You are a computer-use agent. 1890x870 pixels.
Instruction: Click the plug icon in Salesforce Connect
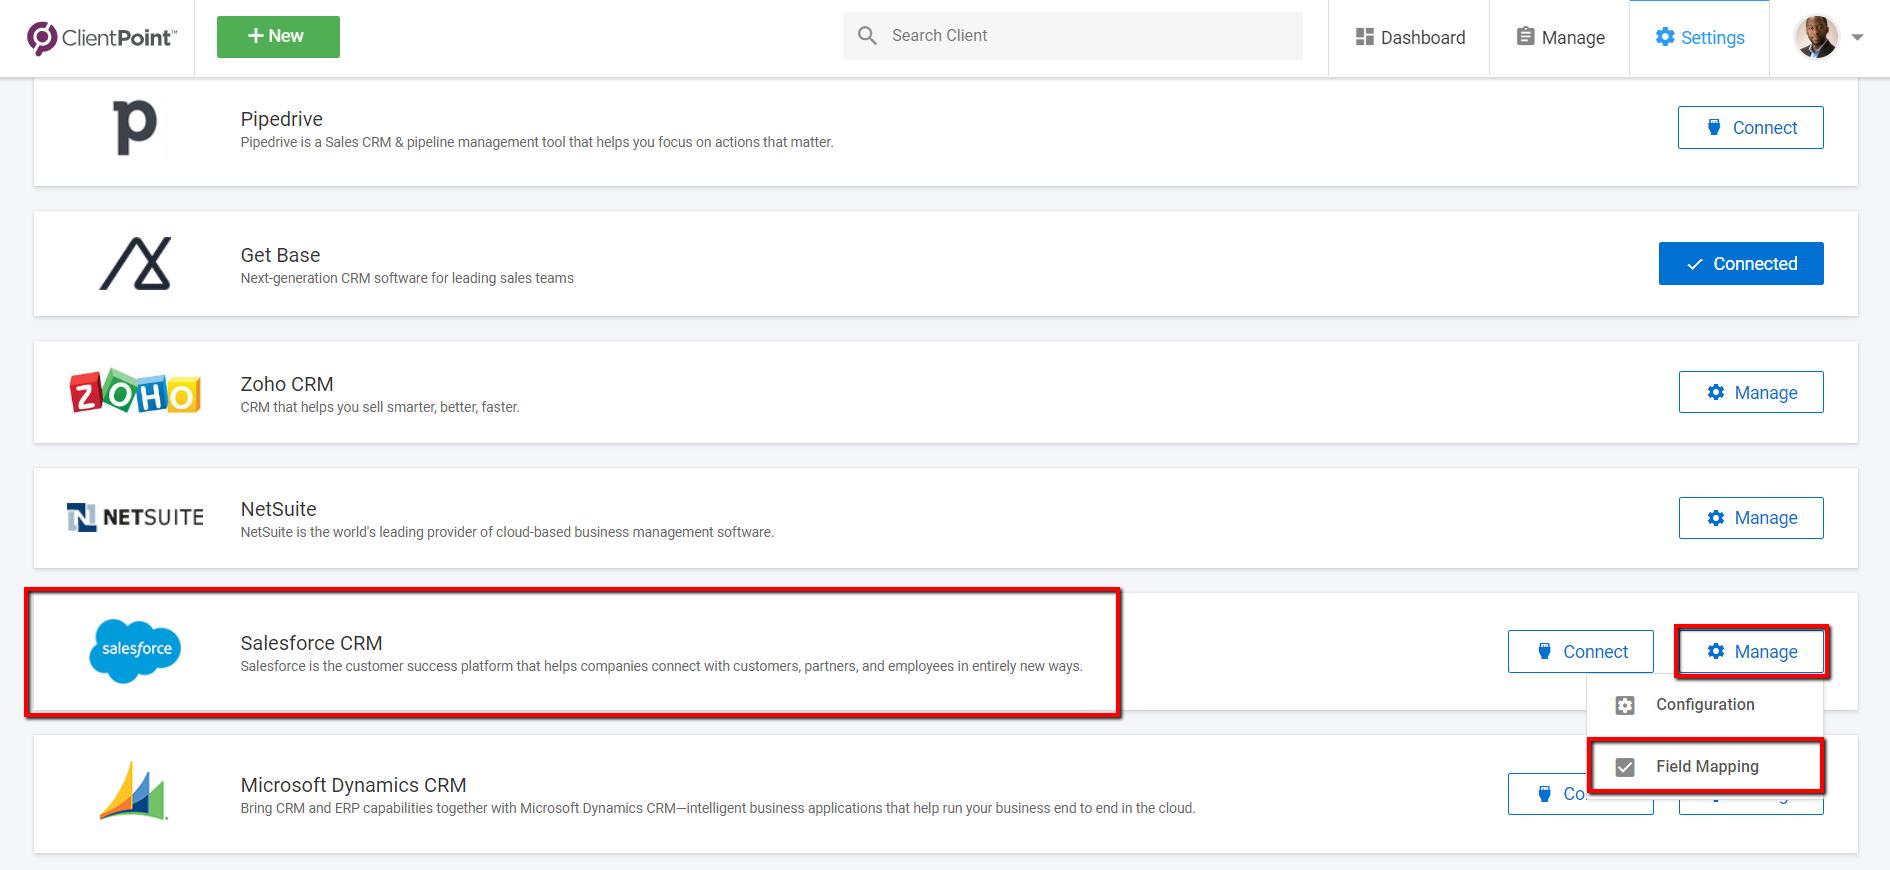tap(1545, 651)
